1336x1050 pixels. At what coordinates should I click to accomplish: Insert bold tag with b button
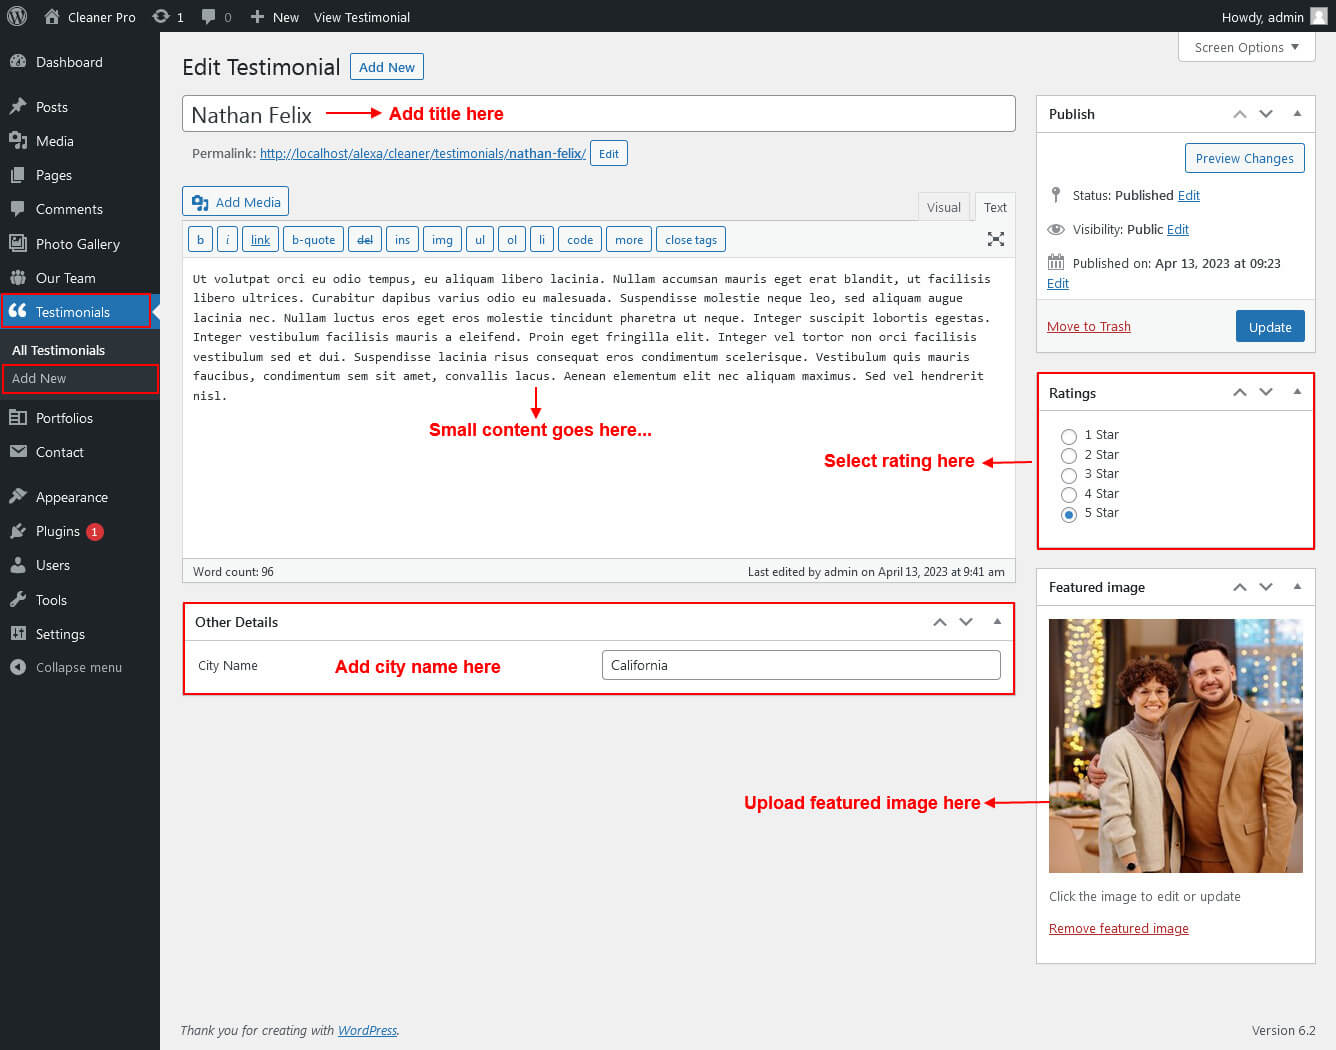[x=200, y=240]
